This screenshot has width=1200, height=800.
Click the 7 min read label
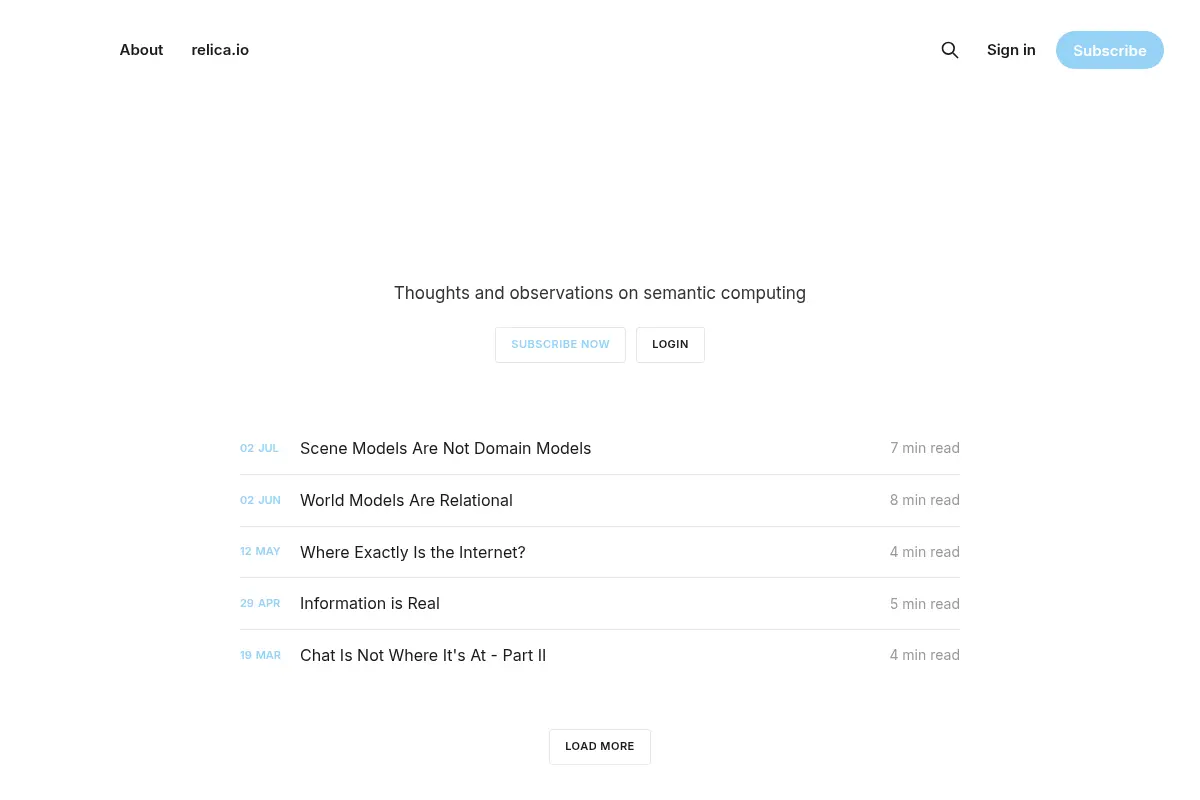(925, 448)
